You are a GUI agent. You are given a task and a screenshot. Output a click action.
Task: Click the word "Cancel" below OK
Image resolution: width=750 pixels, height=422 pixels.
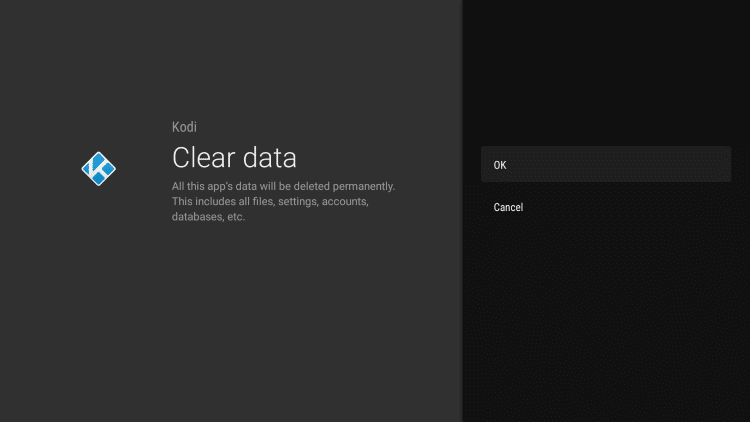(508, 207)
